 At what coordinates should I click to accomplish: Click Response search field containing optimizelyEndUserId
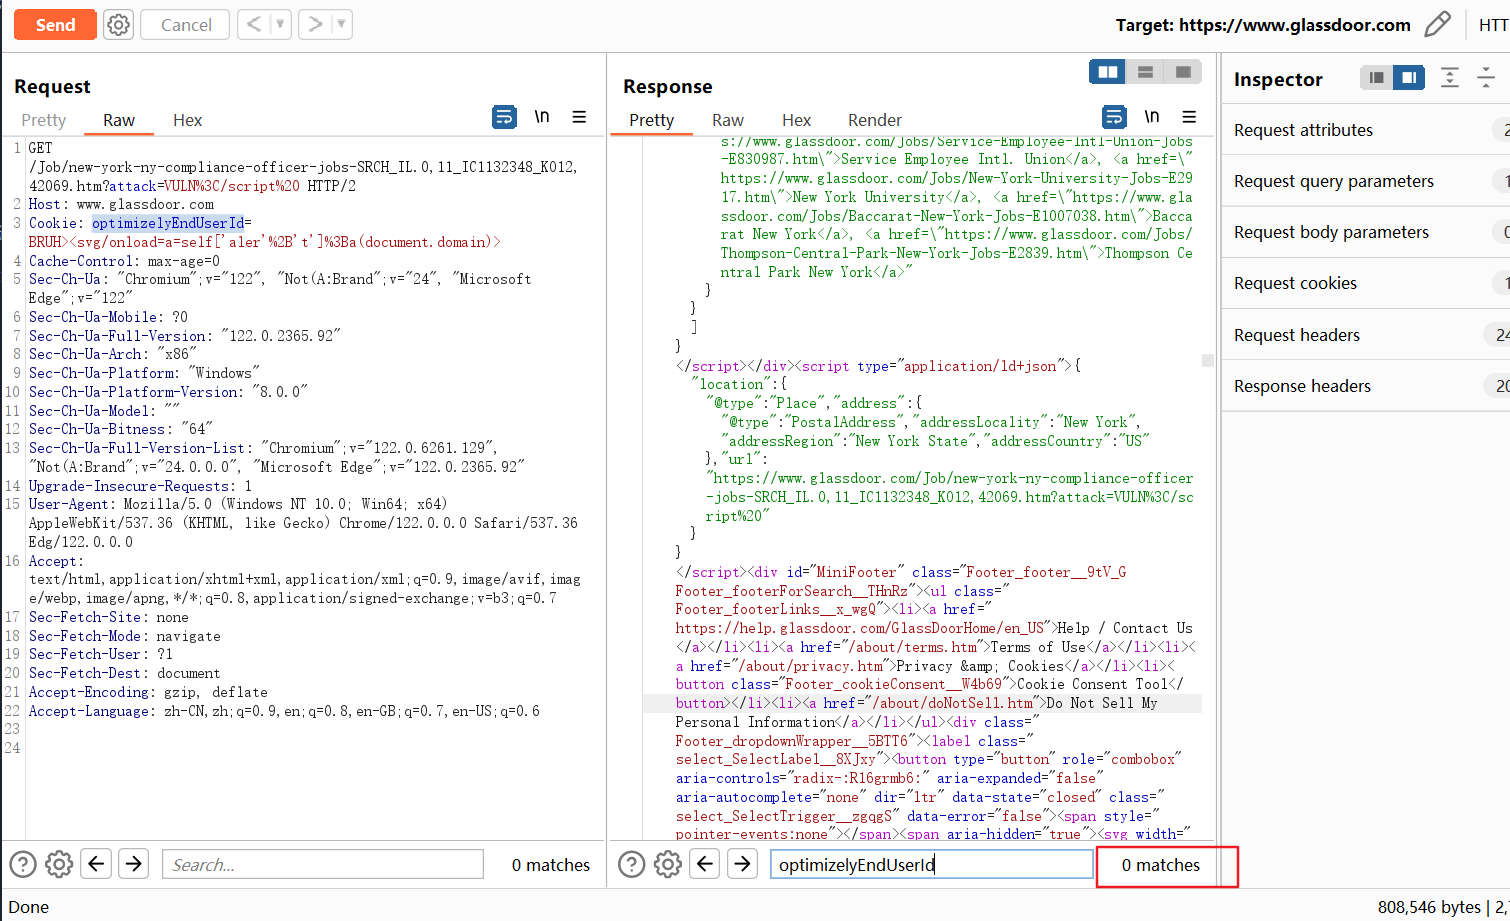click(932, 864)
